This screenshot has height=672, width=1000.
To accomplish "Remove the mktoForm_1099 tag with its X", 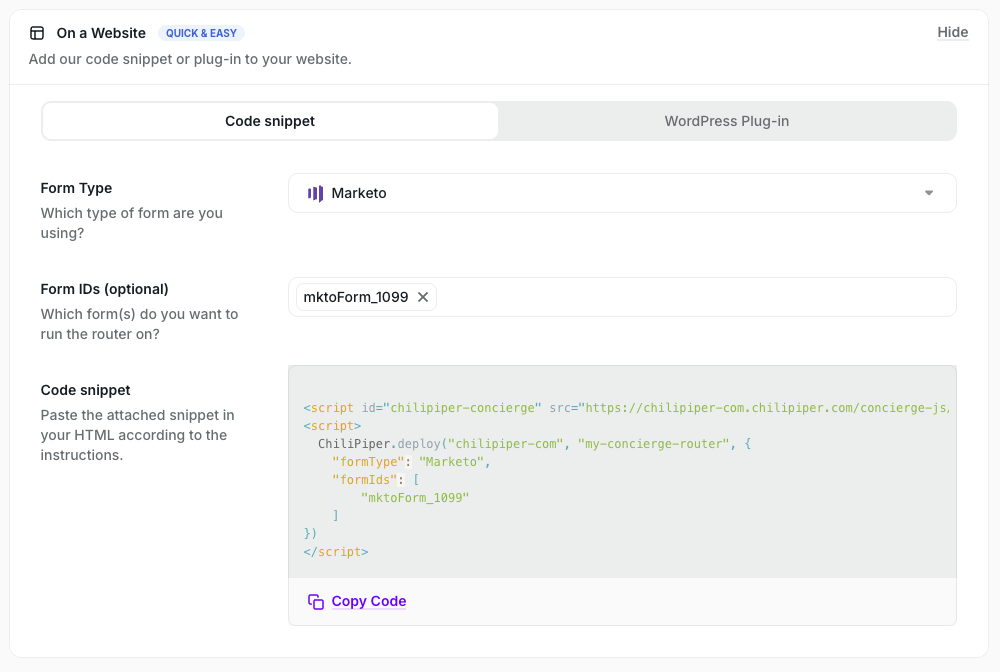I will point(423,297).
